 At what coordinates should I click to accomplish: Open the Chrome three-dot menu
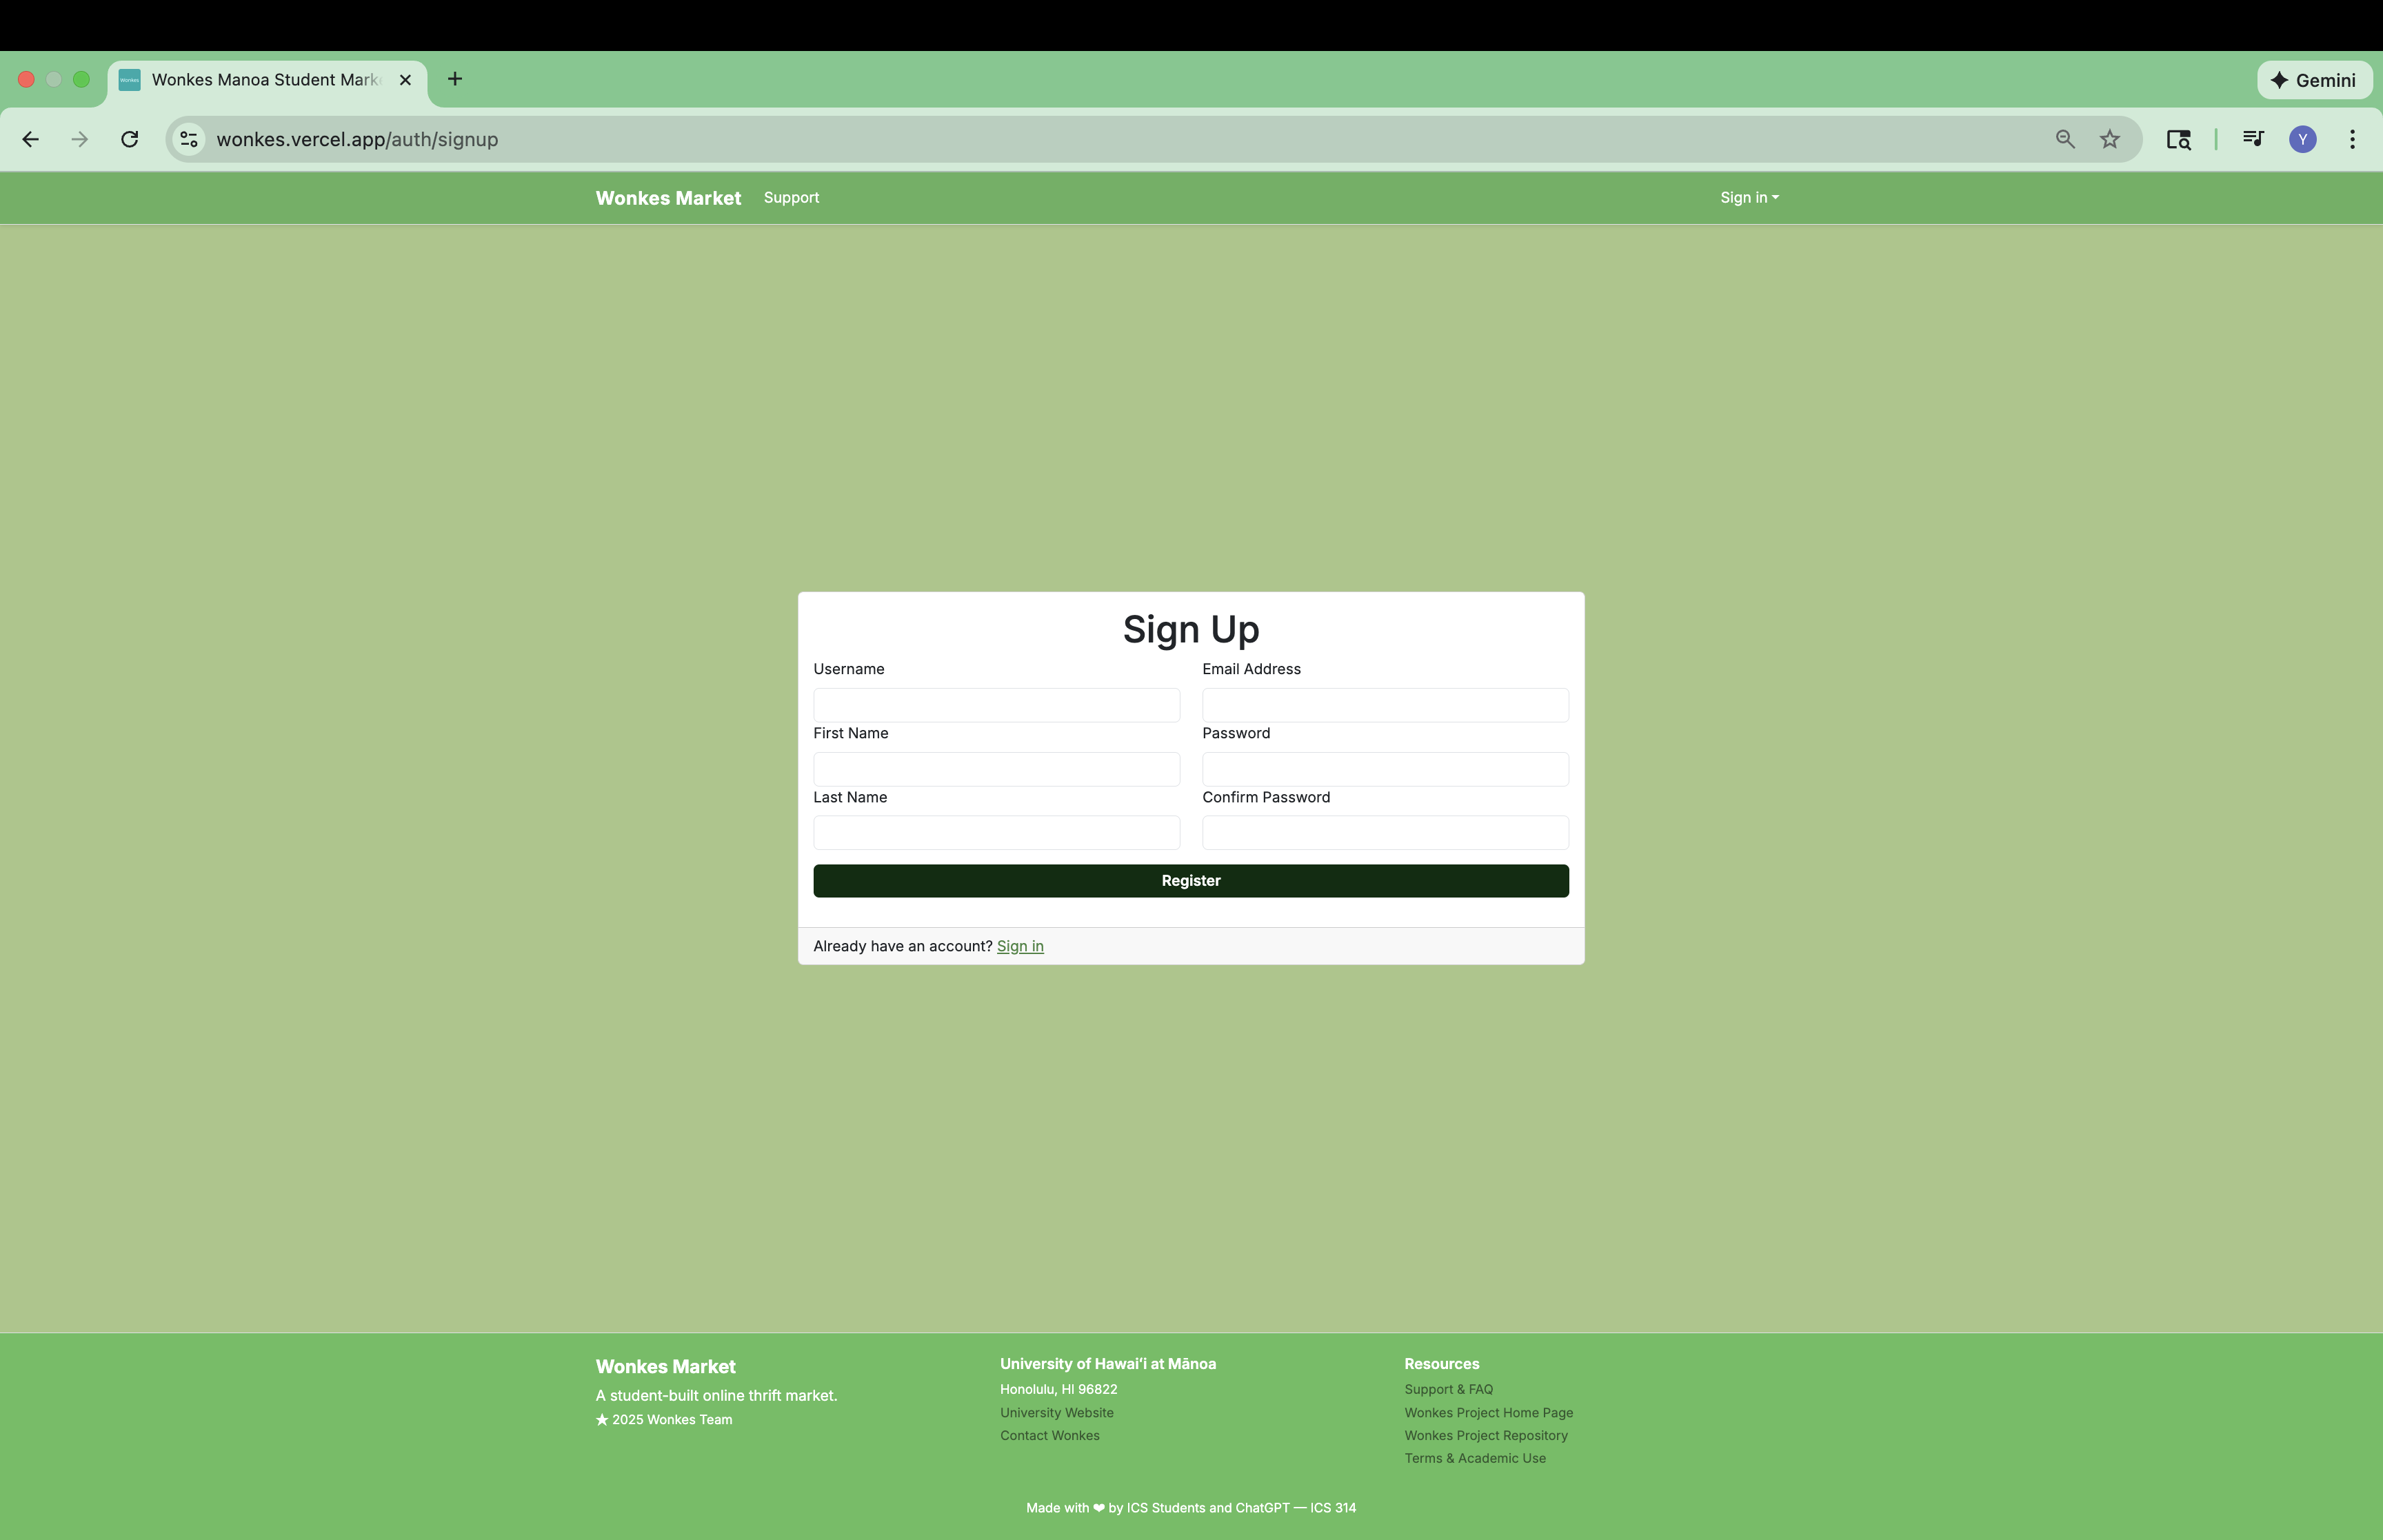click(2352, 139)
